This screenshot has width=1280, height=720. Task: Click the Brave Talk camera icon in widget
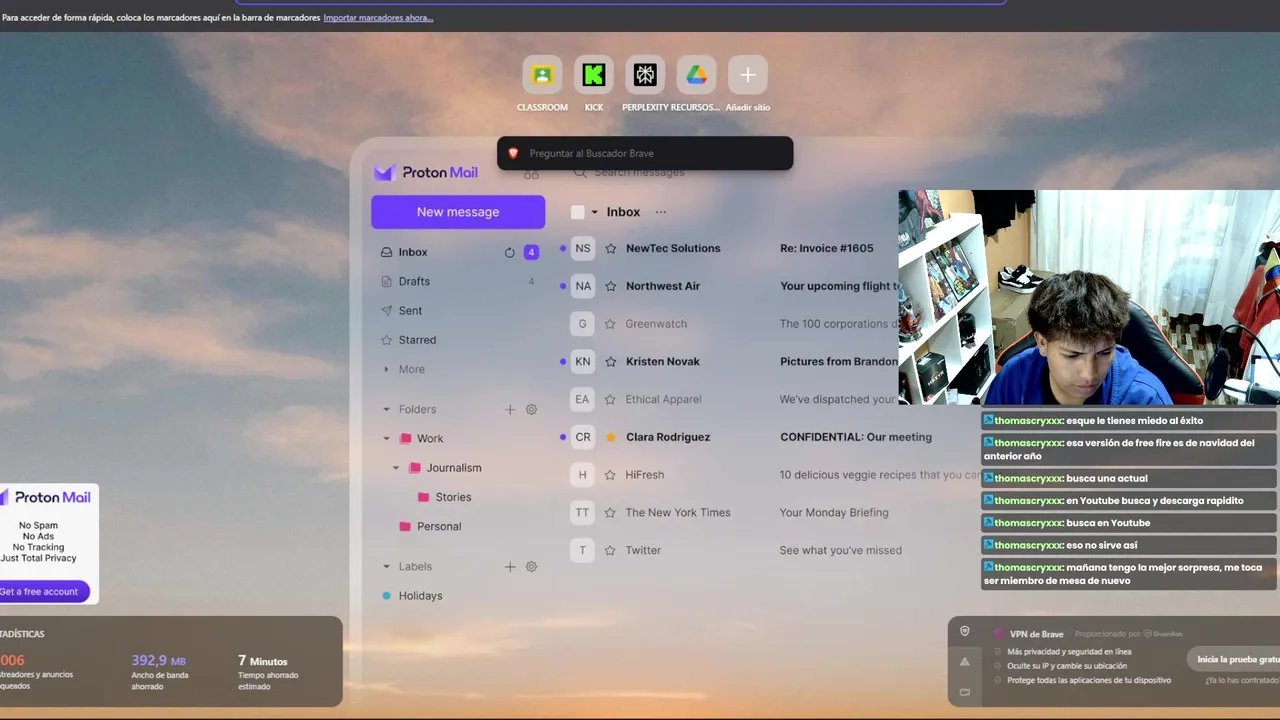(x=965, y=692)
